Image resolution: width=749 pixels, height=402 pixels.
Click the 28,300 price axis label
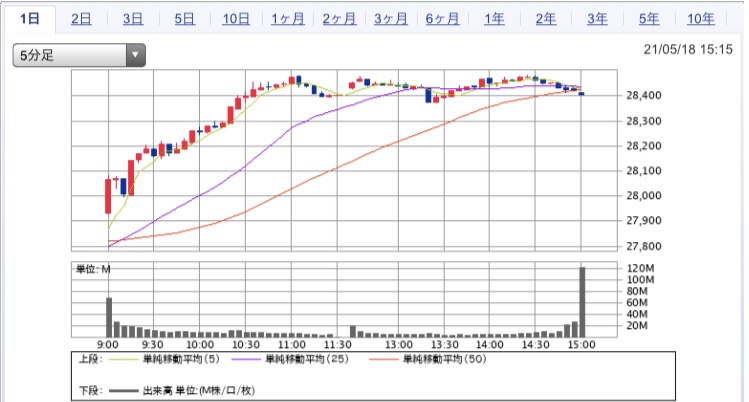(x=644, y=121)
